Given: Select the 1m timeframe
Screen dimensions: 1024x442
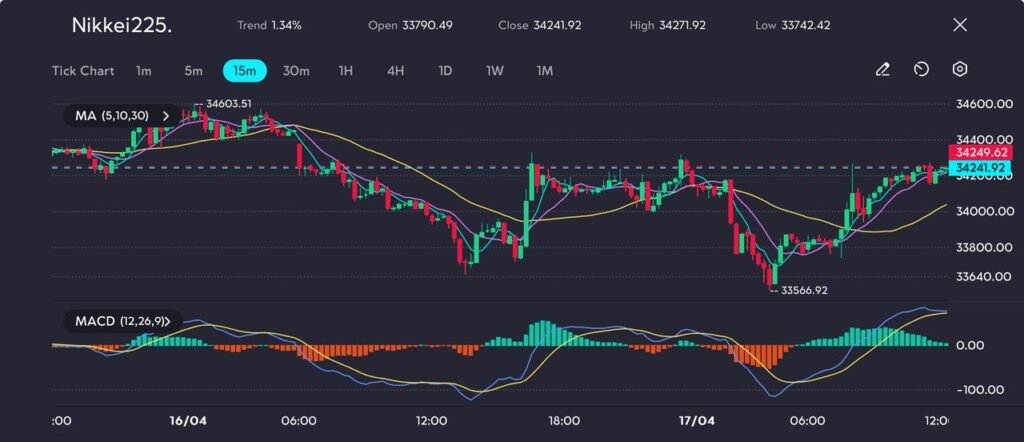Looking at the screenshot, I should coord(144,71).
